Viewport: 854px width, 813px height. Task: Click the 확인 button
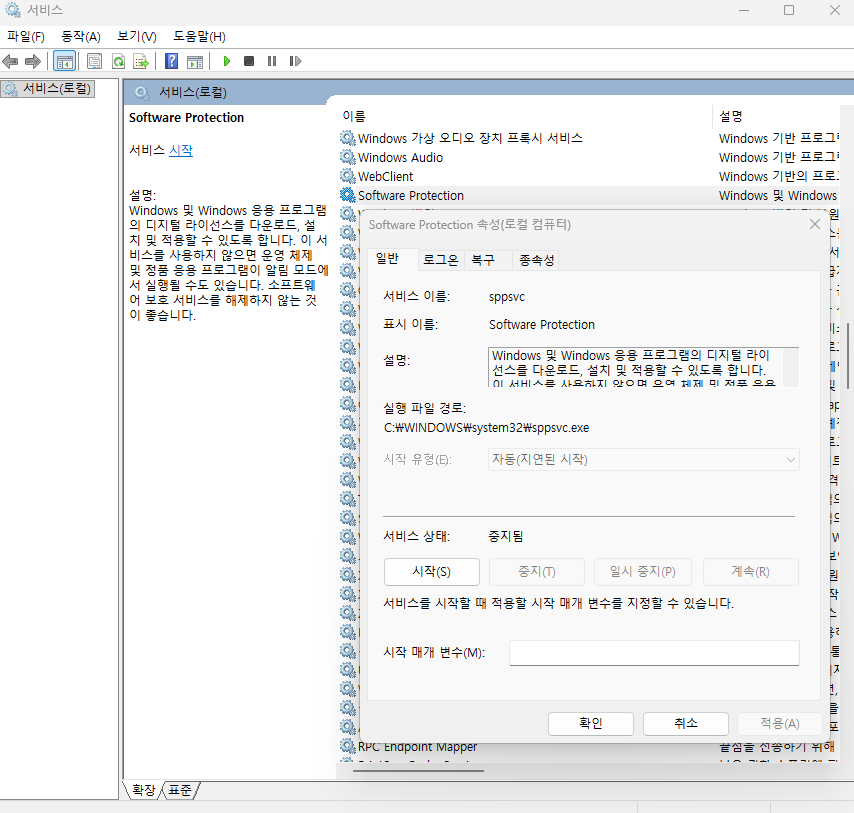[x=591, y=724]
